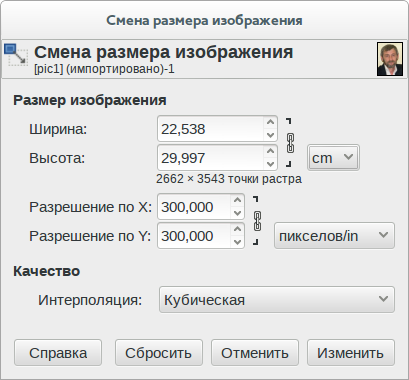Open the пикселов/in resolution units dropdown
409x380 pixels.
(x=334, y=236)
